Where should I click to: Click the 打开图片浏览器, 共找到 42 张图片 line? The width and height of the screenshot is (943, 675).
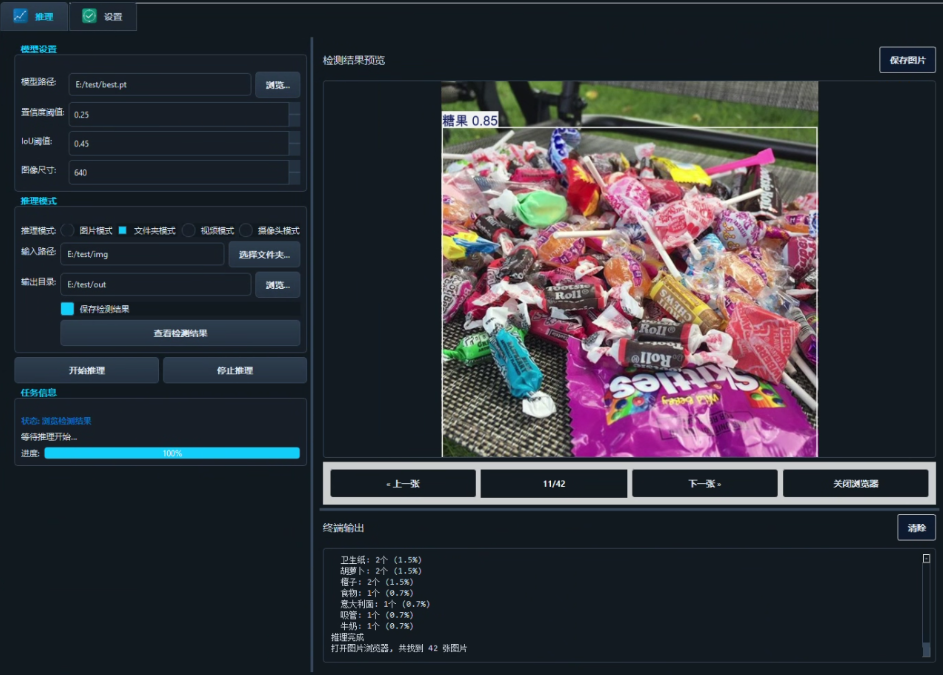pos(399,648)
